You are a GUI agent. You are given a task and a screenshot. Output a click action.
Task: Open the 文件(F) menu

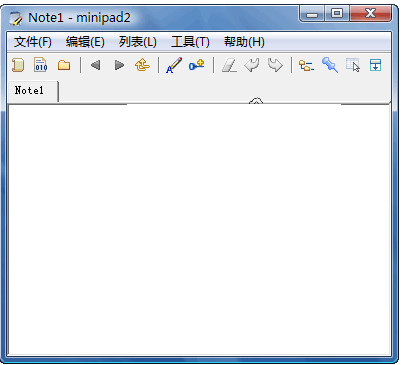pyautogui.click(x=33, y=42)
